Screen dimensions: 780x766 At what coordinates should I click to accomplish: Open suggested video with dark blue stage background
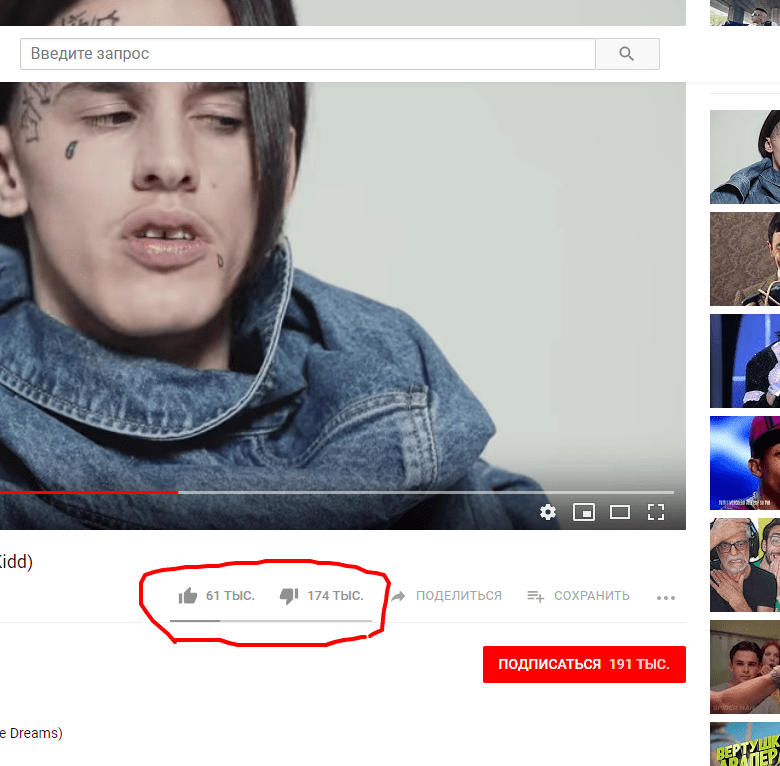pyautogui.click(x=745, y=361)
